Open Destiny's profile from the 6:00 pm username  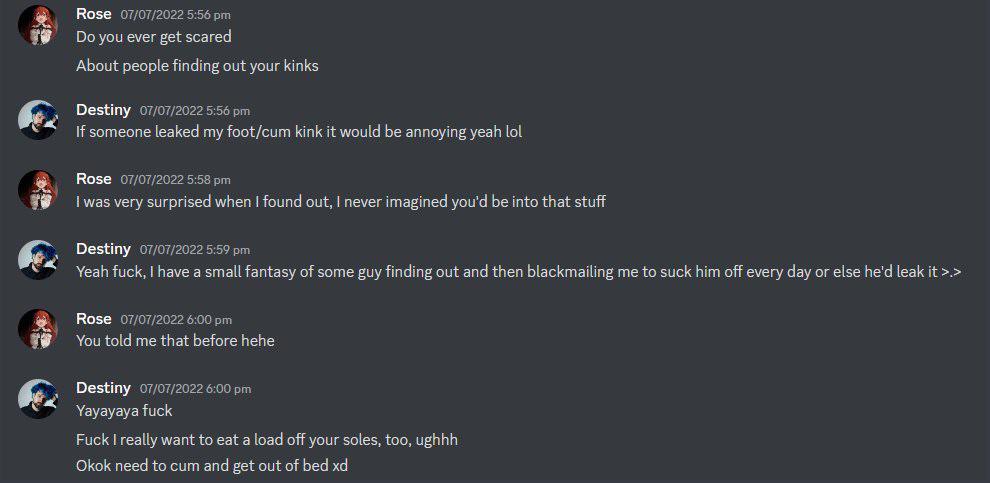[103, 388]
